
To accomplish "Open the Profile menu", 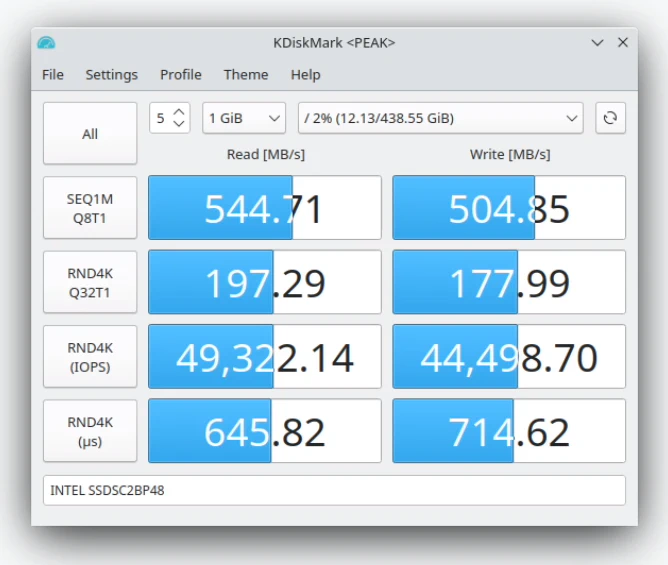I will 181,75.
